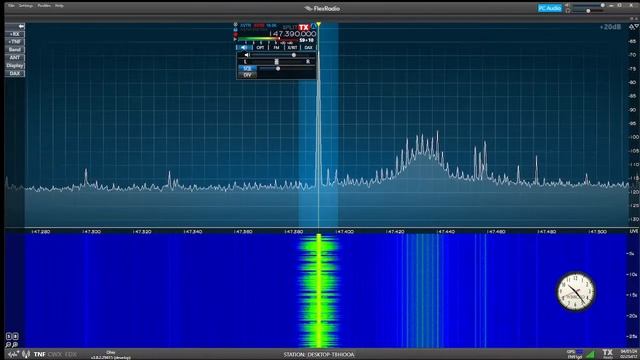640x360 pixels.
Task: Click the slice A letter indicator
Action: click(313, 27)
